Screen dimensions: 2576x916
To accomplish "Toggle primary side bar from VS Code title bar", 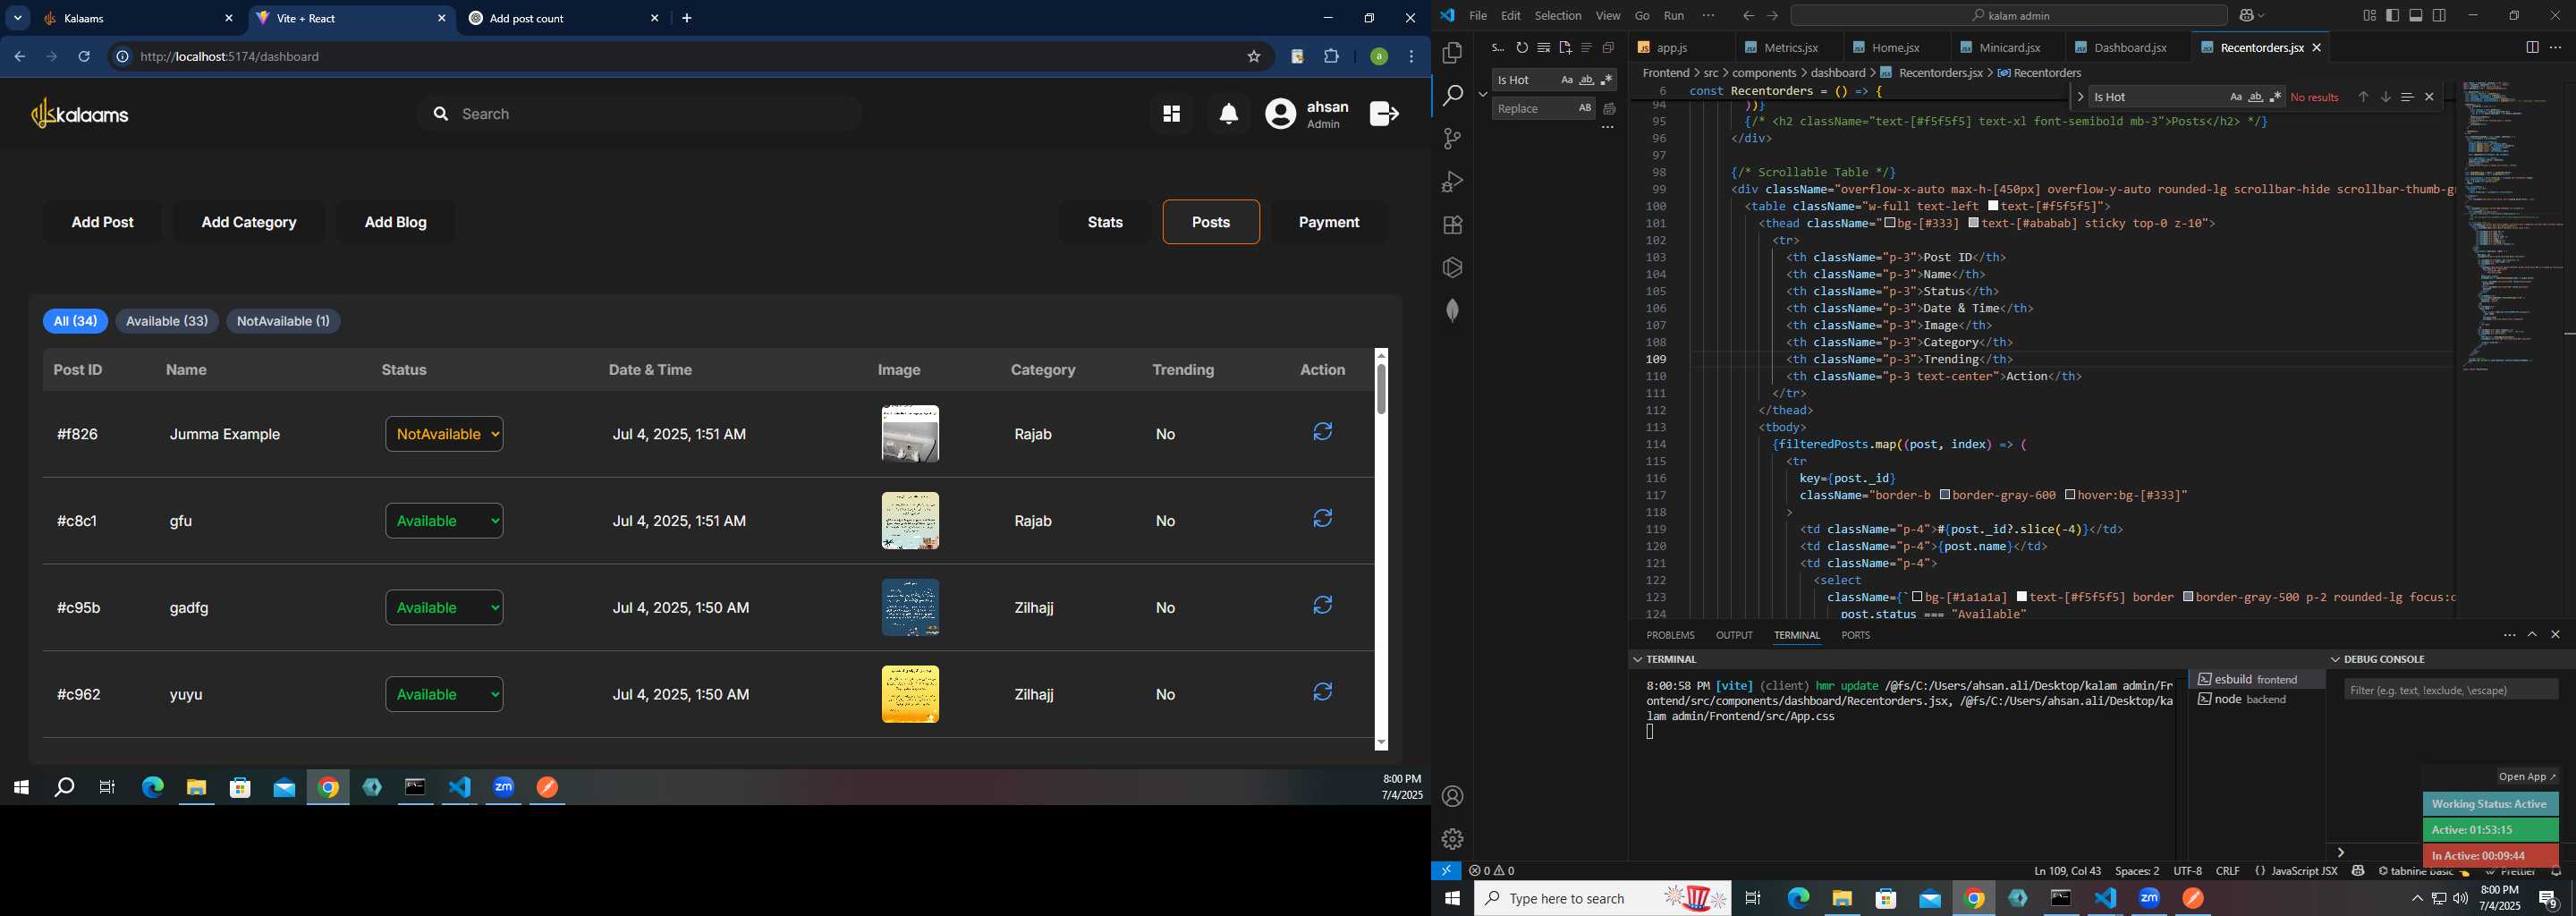I will point(2393,16).
